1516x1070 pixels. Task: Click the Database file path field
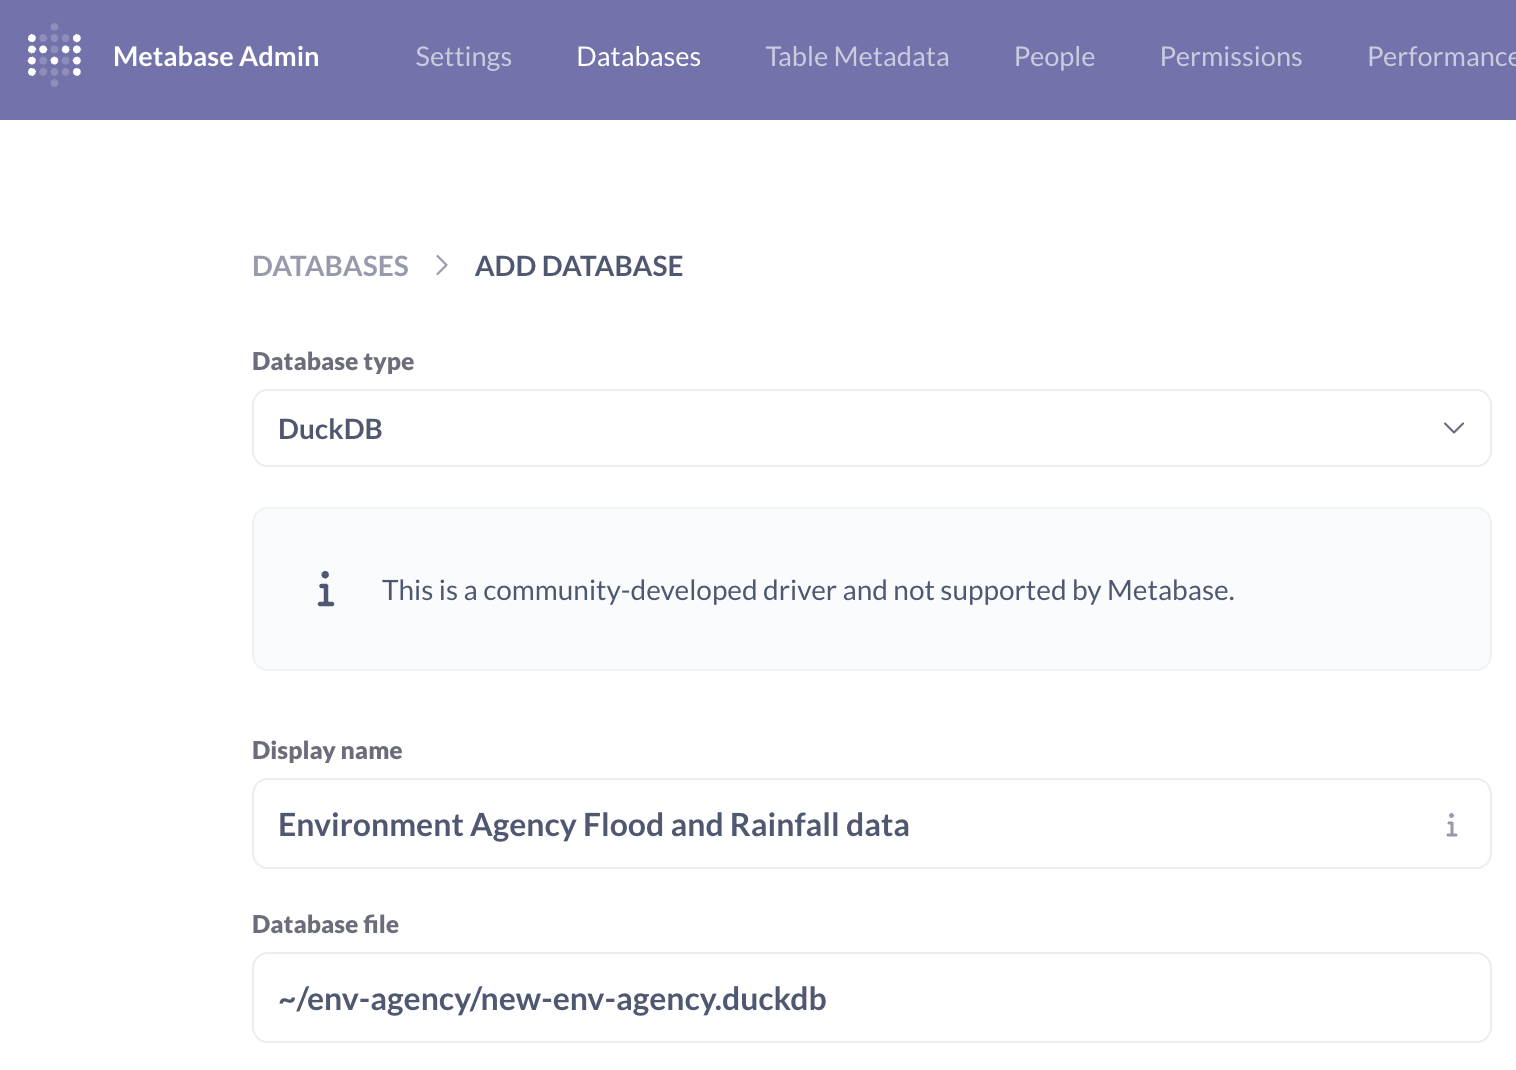(x=871, y=998)
